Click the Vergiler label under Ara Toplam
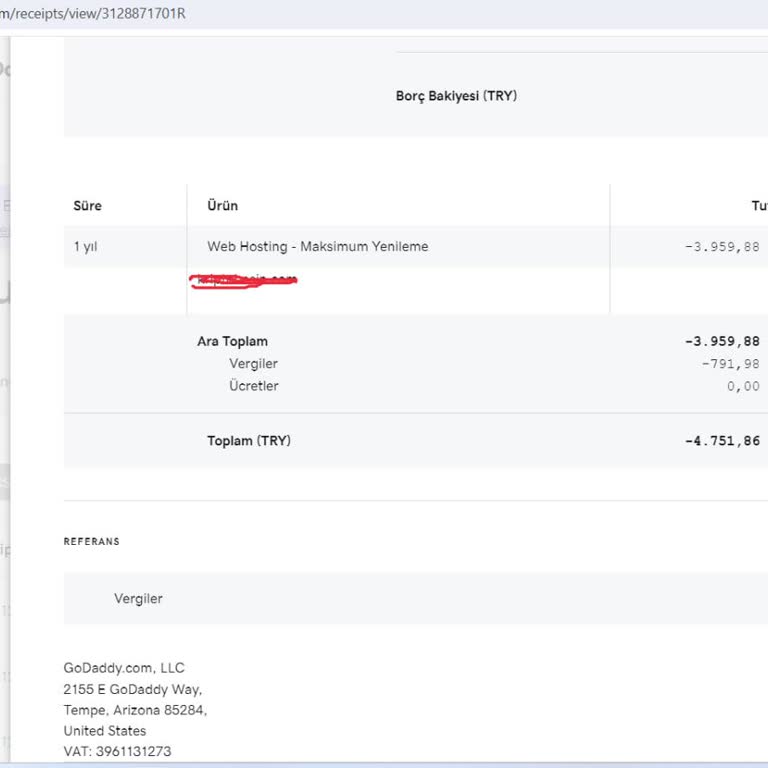Screen dimensions: 768x768 coord(253,364)
